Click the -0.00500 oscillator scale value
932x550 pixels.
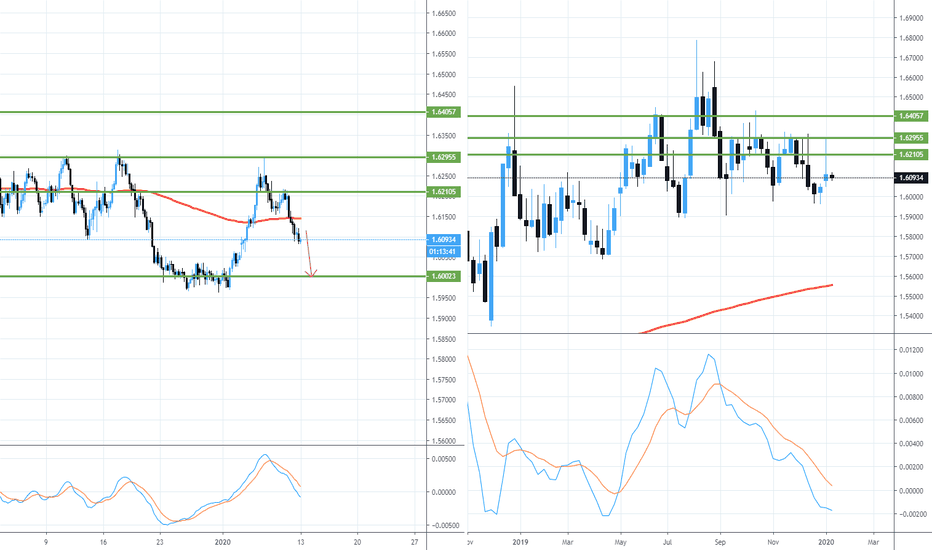click(x=444, y=525)
